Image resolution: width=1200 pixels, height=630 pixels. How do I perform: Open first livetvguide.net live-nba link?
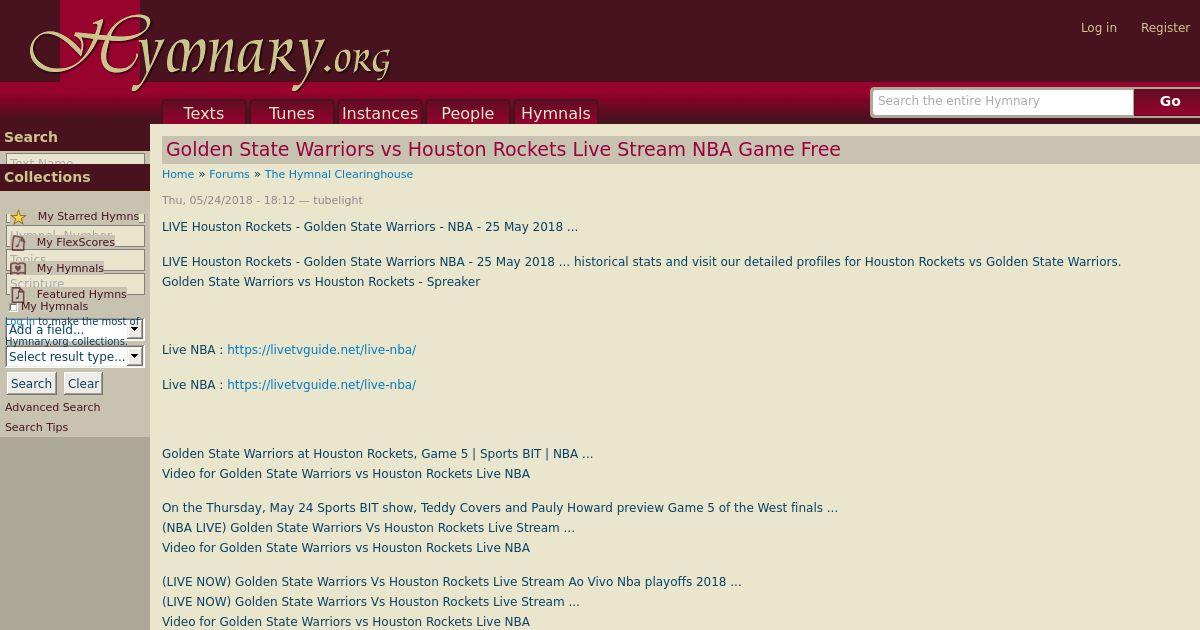click(x=321, y=350)
